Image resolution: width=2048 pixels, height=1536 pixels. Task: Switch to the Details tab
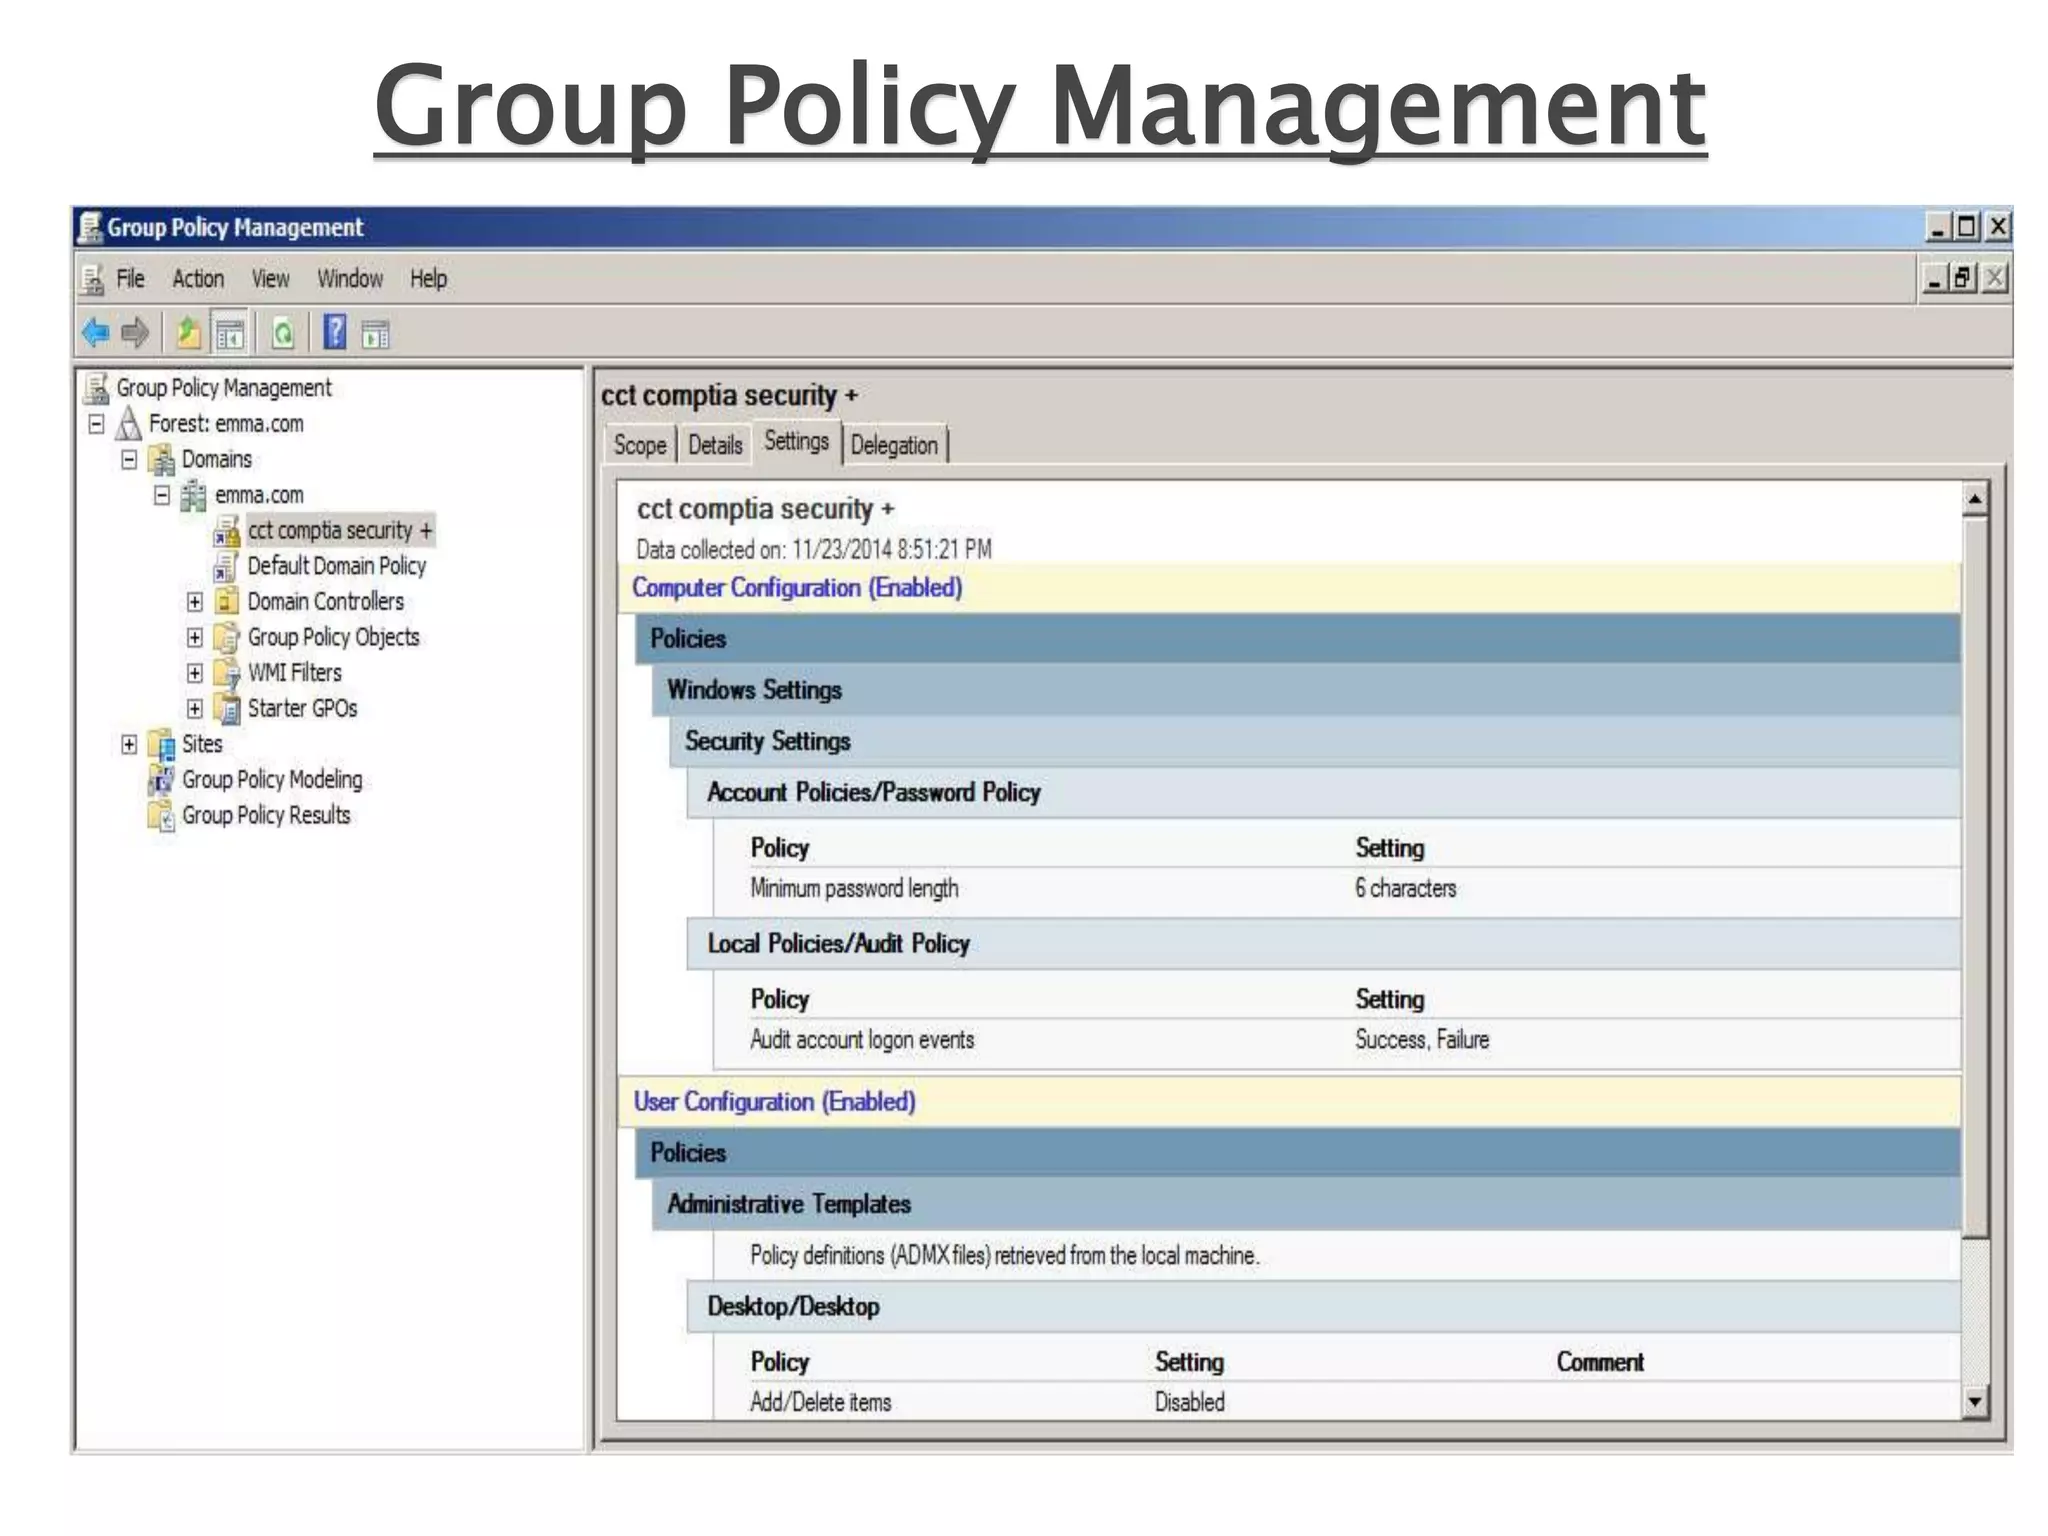715,445
